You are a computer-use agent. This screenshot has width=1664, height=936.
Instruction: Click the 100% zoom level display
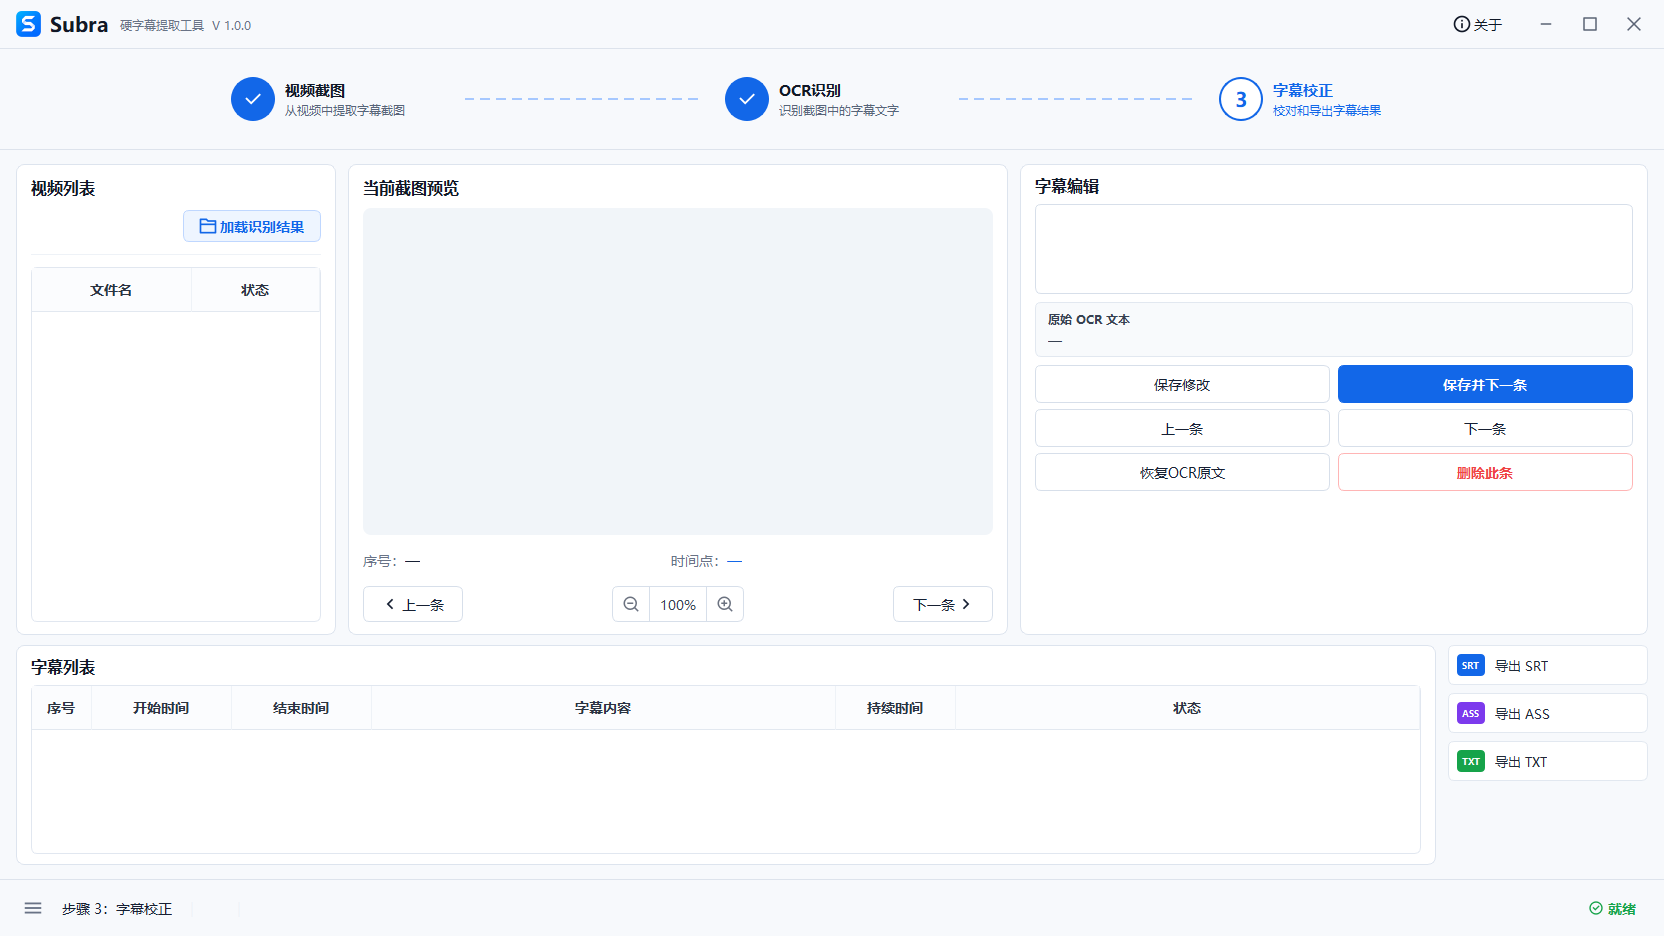point(678,604)
